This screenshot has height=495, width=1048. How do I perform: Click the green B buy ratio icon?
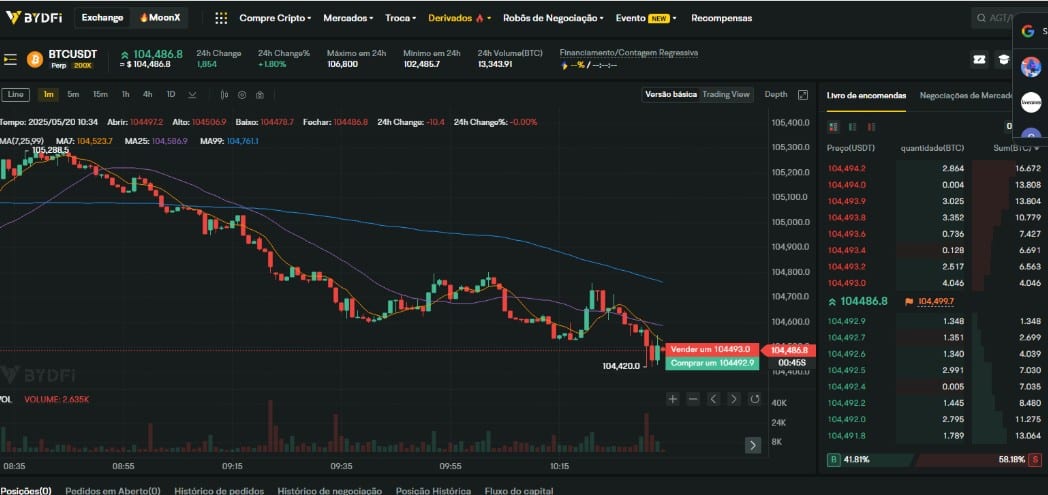coord(833,460)
